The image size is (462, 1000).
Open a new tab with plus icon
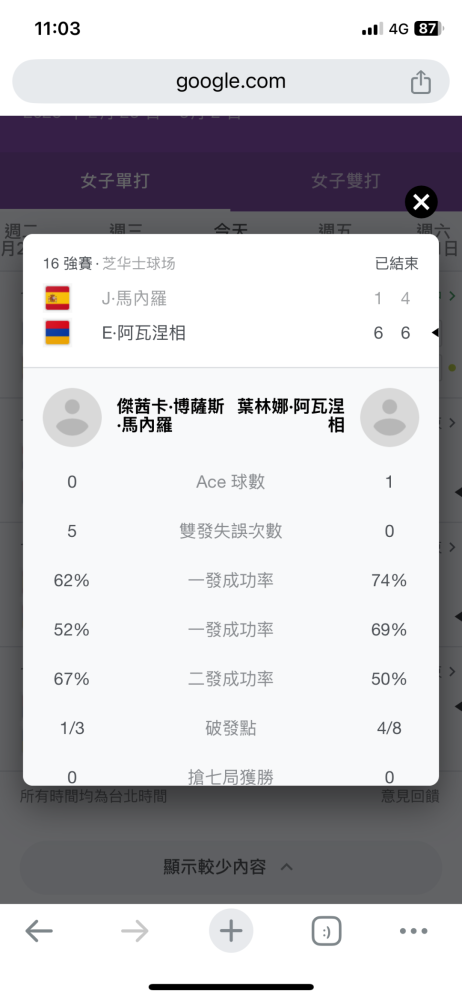click(x=231, y=931)
